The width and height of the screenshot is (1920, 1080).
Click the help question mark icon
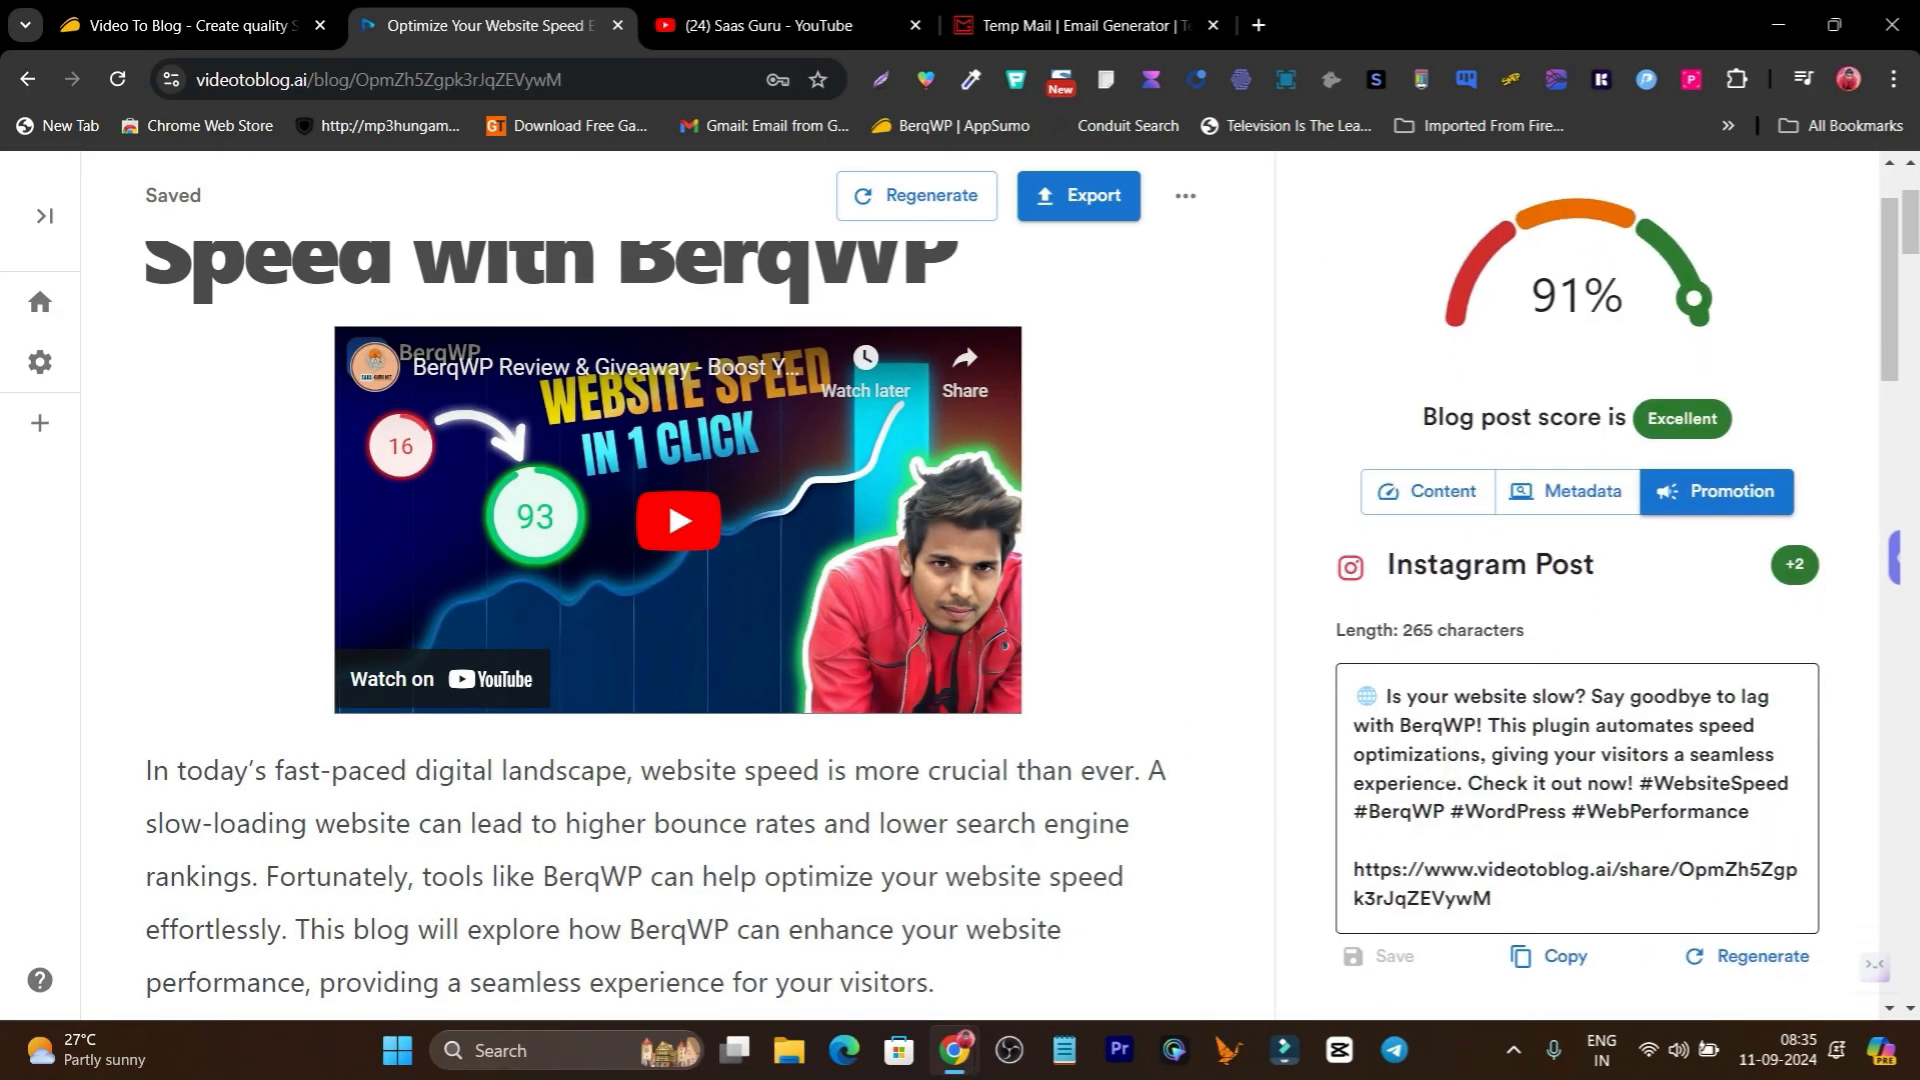click(40, 980)
